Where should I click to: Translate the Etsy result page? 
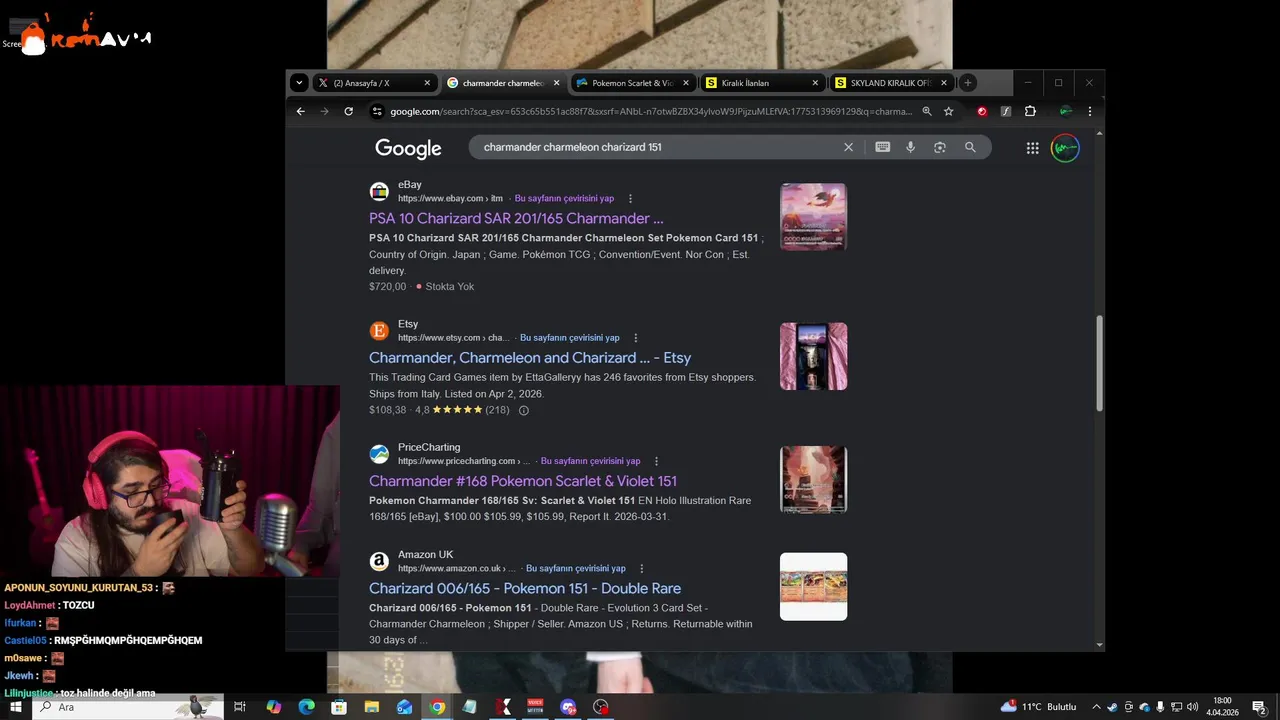tap(569, 338)
